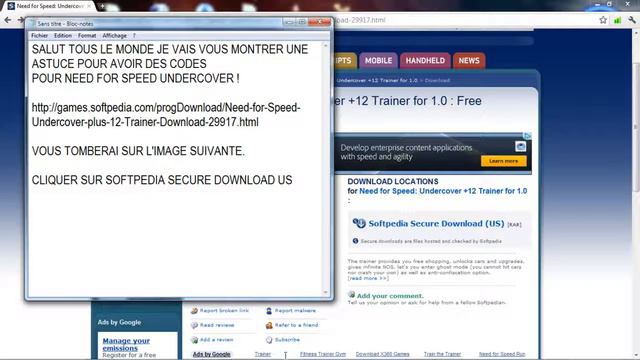Click Subscribe link
The width and height of the screenshot is (640, 360).
(x=287, y=340)
